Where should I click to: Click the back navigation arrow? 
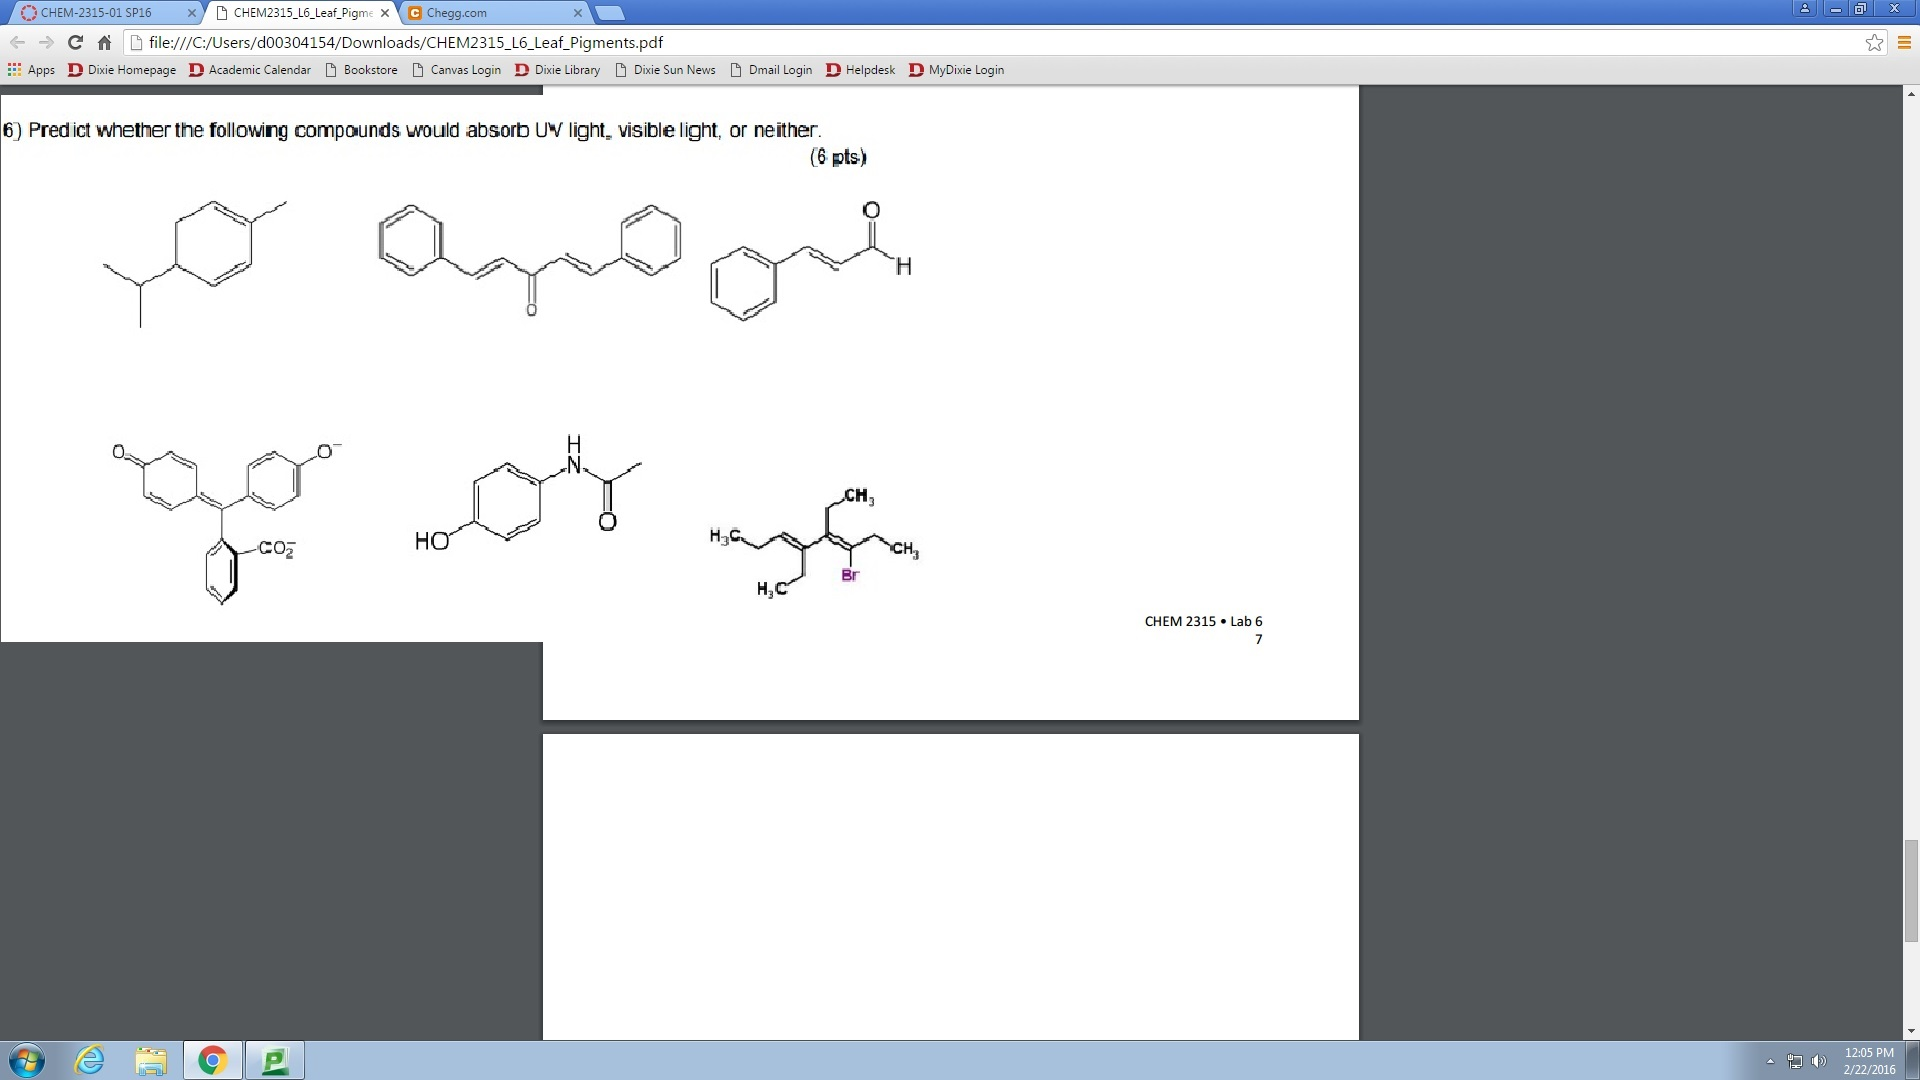tap(17, 42)
